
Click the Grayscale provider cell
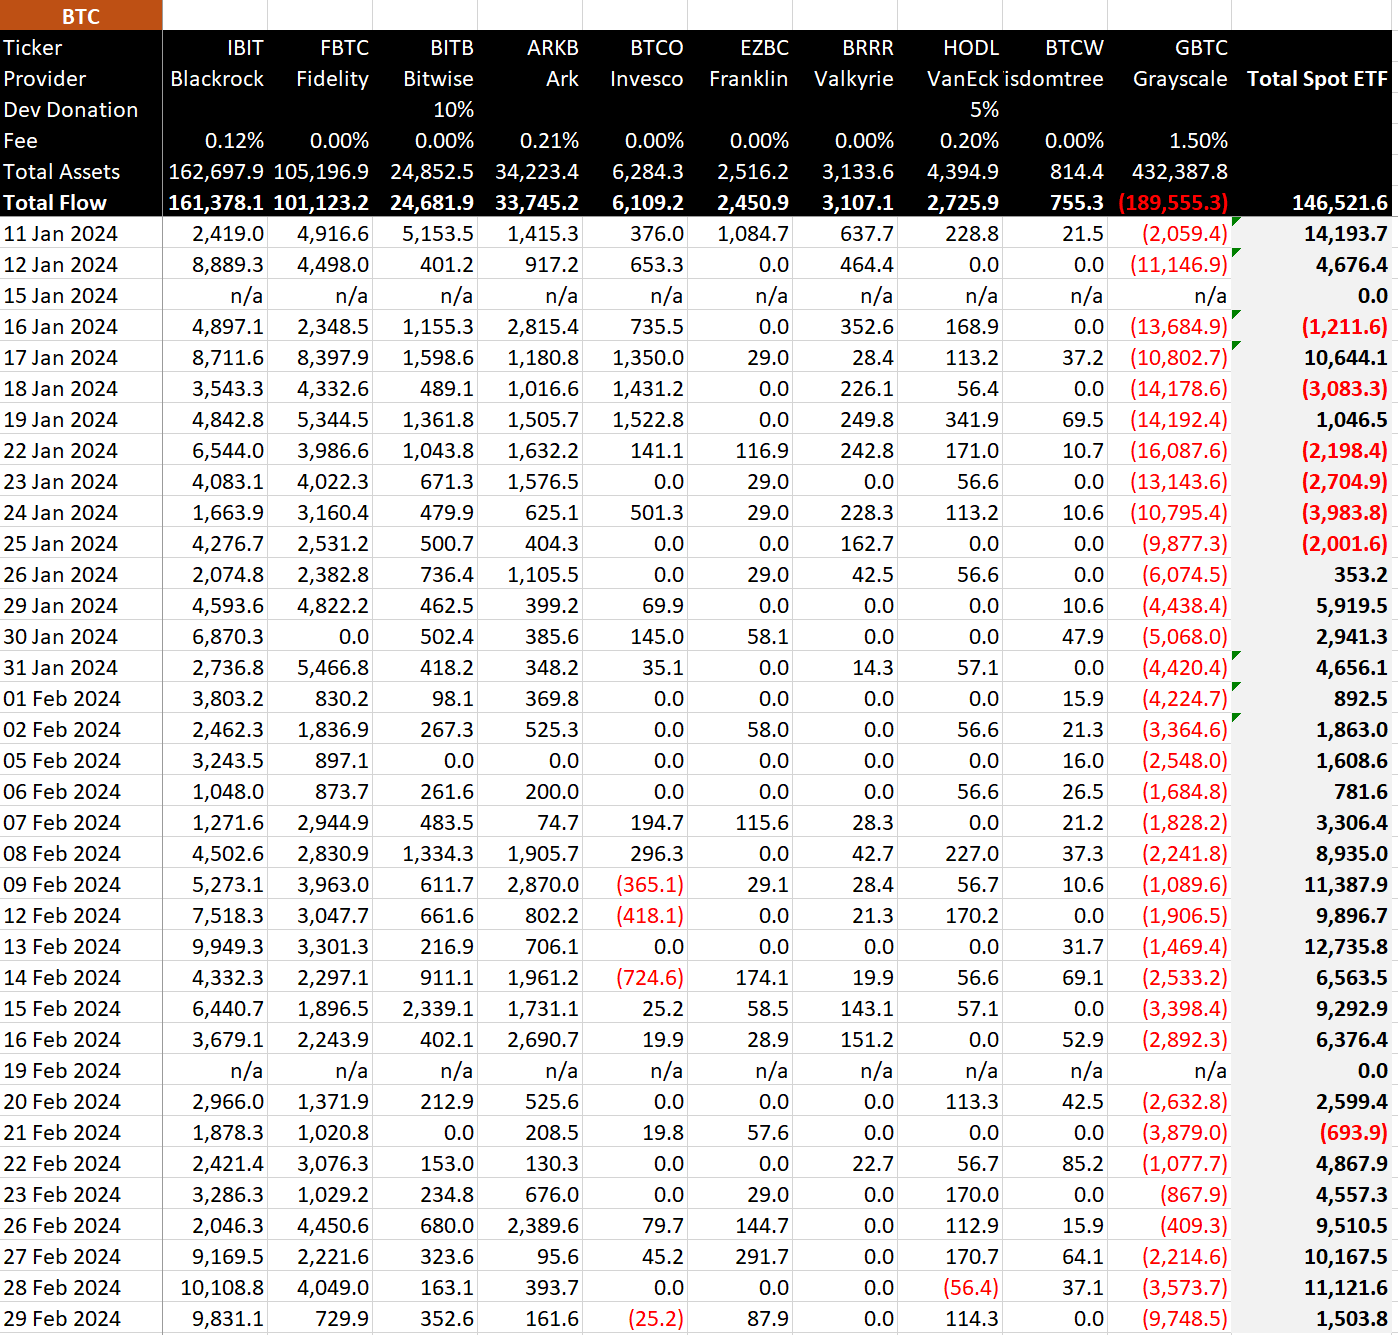[x=1179, y=79]
